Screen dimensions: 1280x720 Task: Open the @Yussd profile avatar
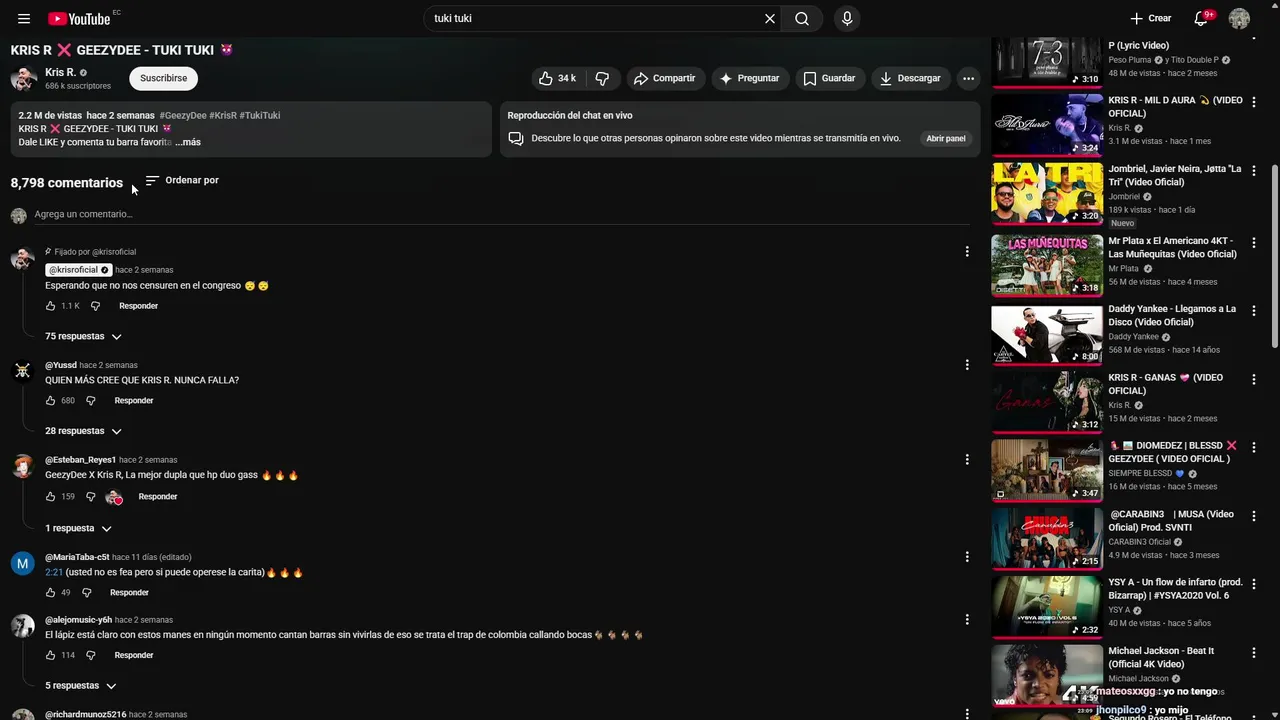[22, 372]
